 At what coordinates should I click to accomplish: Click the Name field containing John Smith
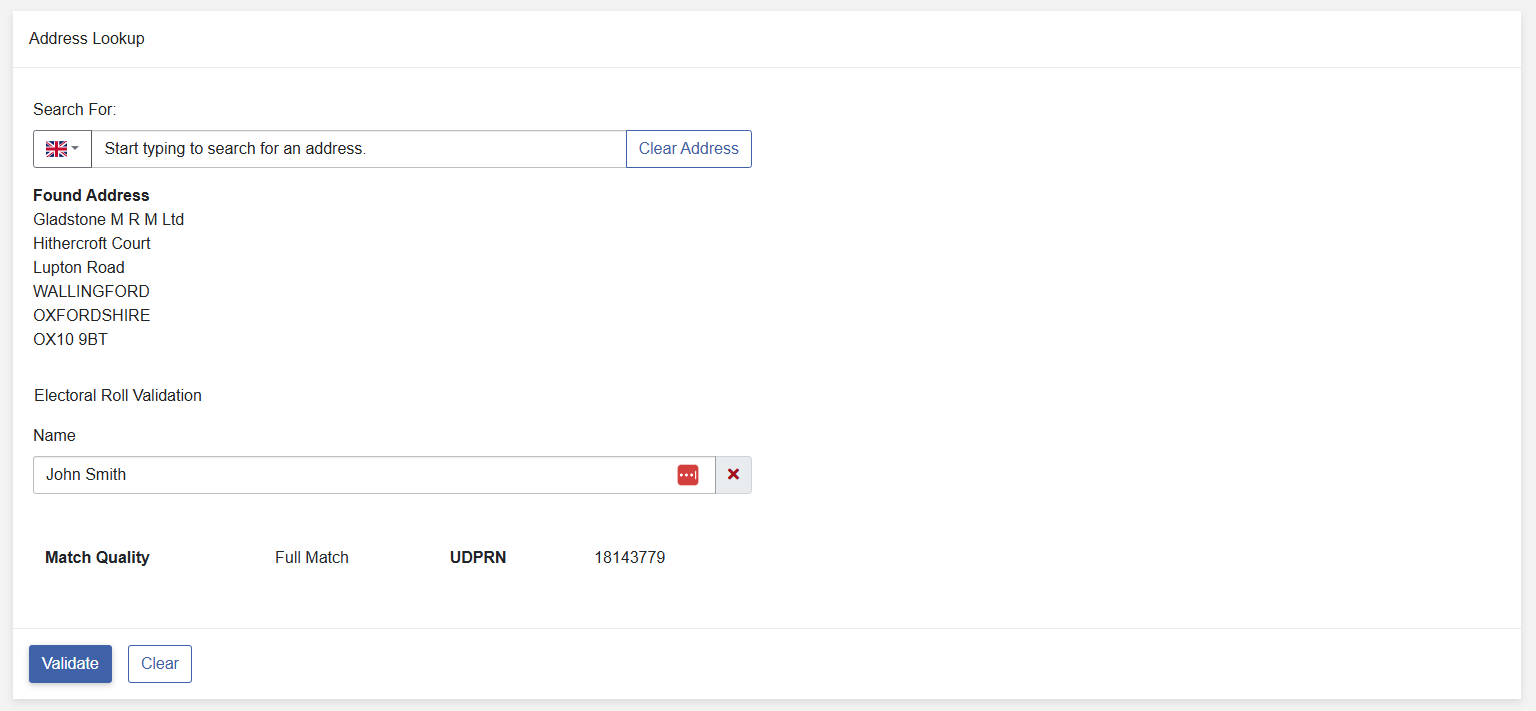pos(374,475)
